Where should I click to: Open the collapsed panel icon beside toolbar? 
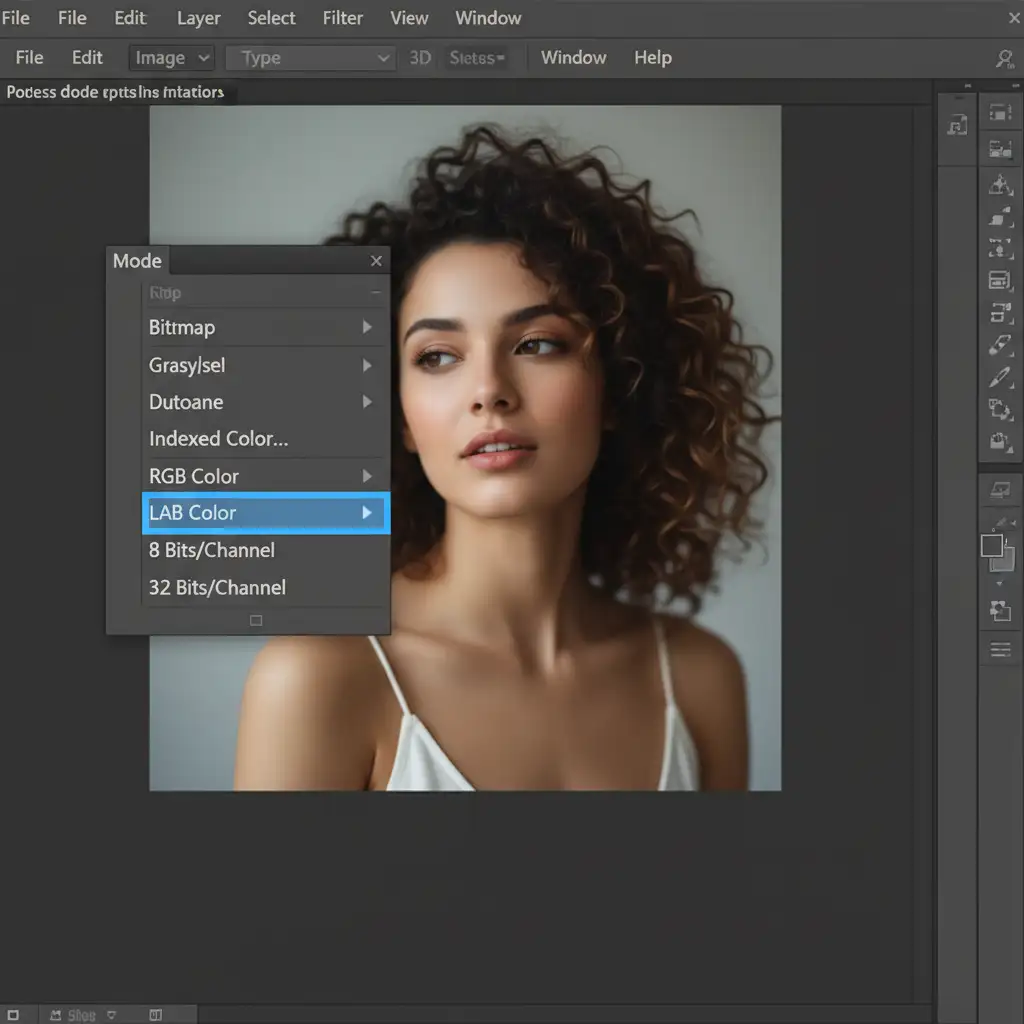[957, 125]
